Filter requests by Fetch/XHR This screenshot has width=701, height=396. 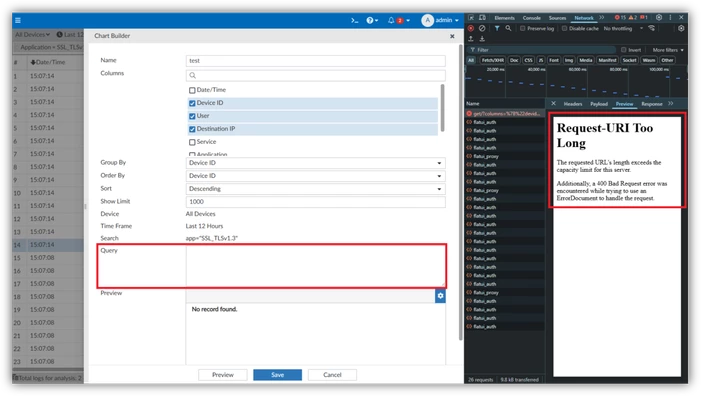click(493, 60)
